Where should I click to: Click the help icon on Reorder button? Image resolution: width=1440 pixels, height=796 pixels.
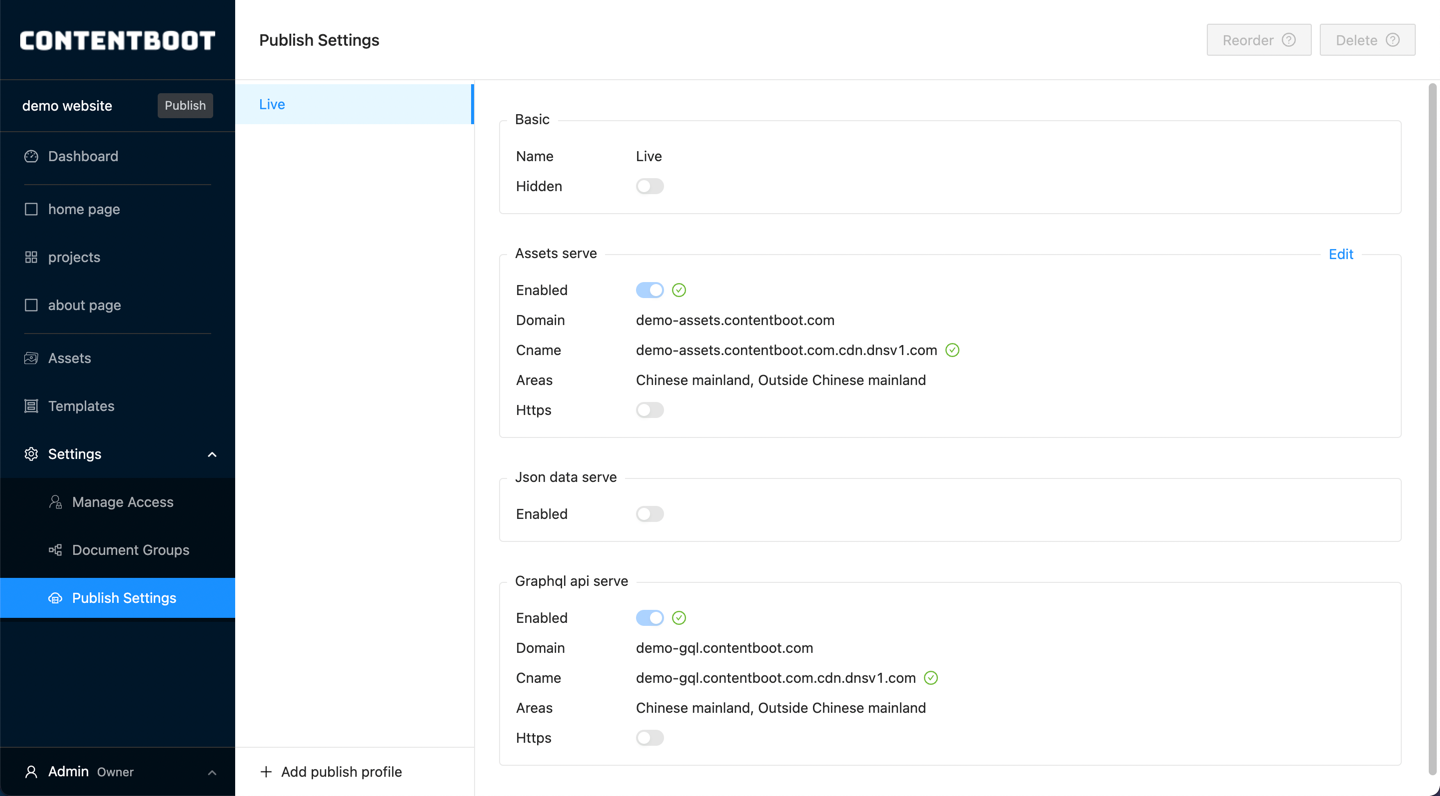coord(1289,40)
